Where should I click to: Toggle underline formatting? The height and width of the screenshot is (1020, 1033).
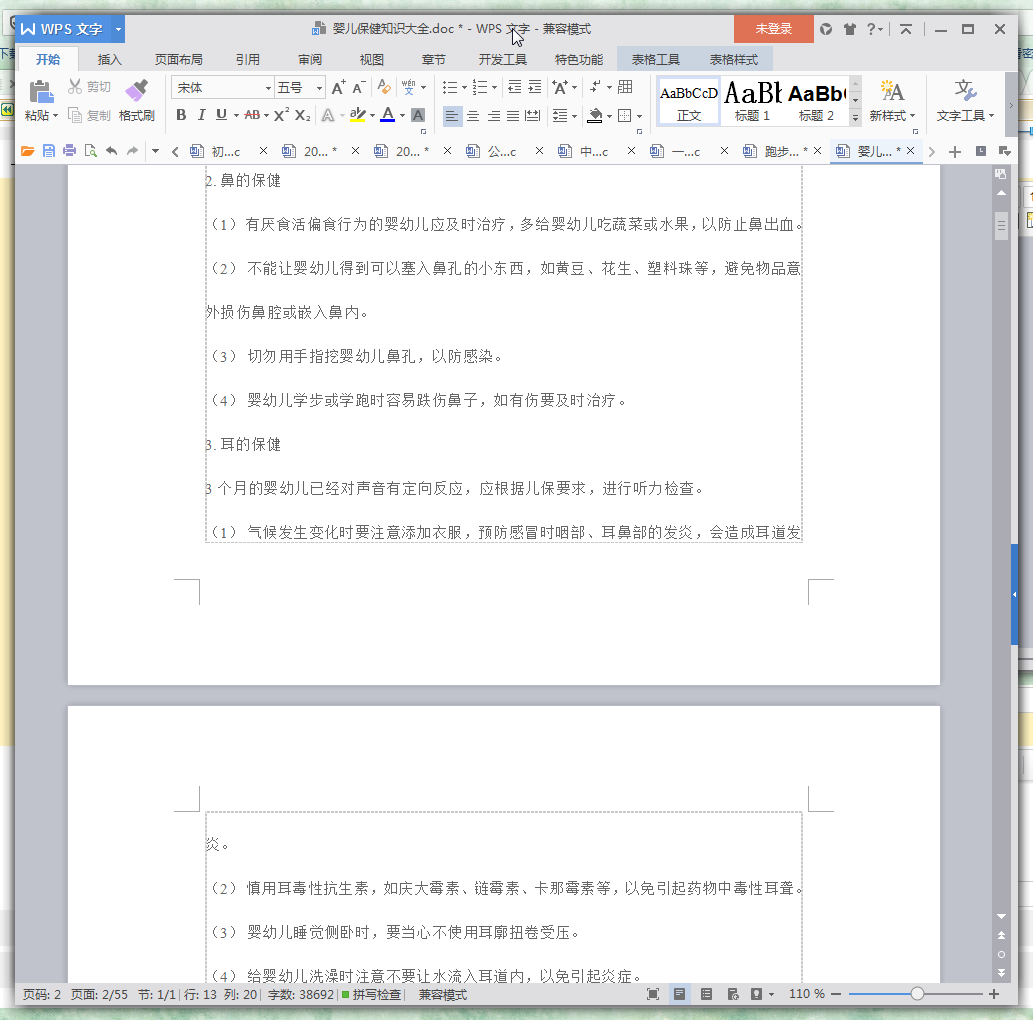pos(221,115)
